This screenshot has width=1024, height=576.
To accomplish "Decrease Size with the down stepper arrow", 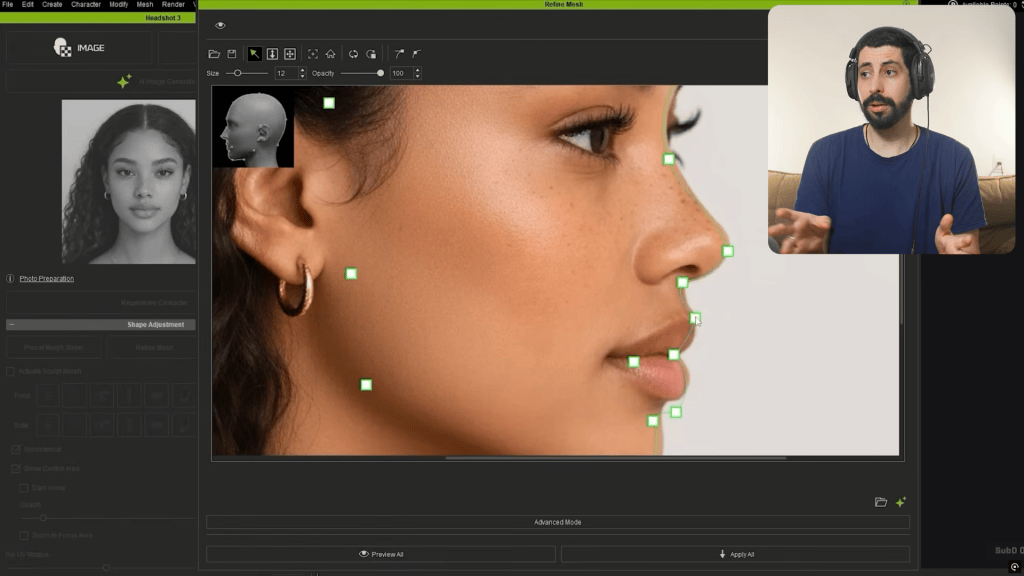I will click(x=302, y=76).
